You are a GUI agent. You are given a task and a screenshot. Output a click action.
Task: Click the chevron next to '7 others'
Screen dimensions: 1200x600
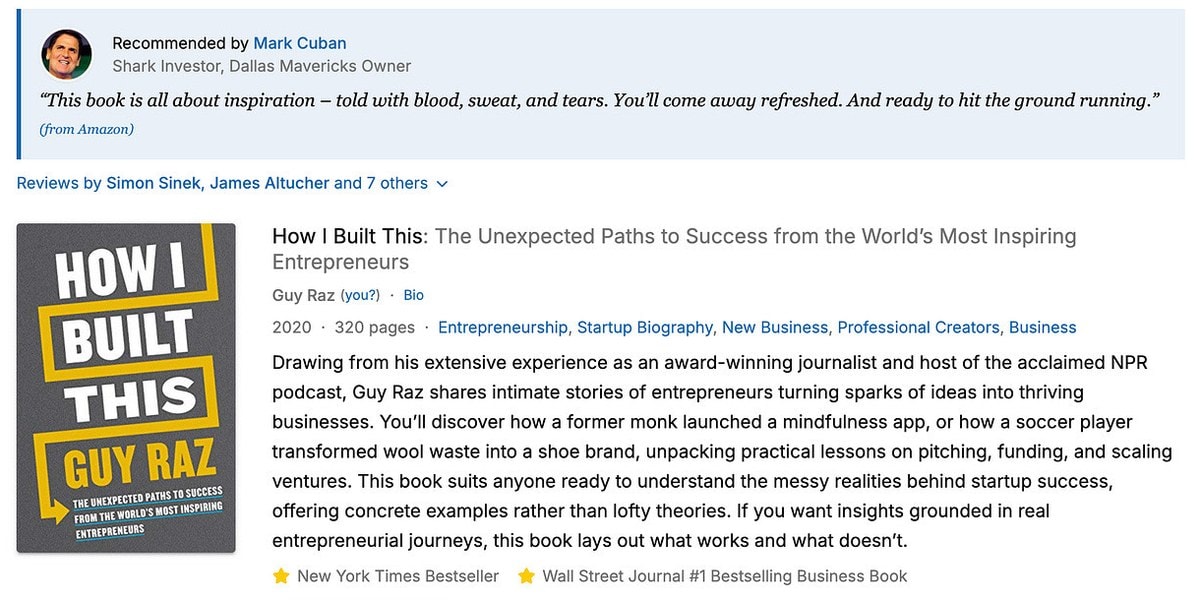[x=442, y=184]
